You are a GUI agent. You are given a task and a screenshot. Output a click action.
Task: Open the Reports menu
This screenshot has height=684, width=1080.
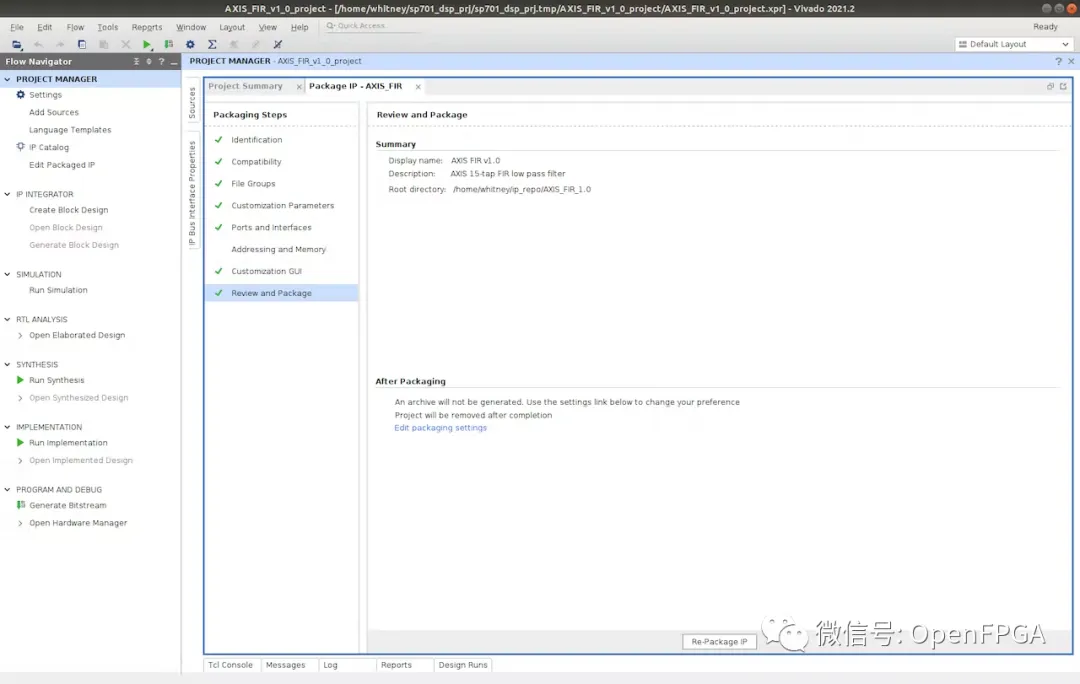coord(147,27)
